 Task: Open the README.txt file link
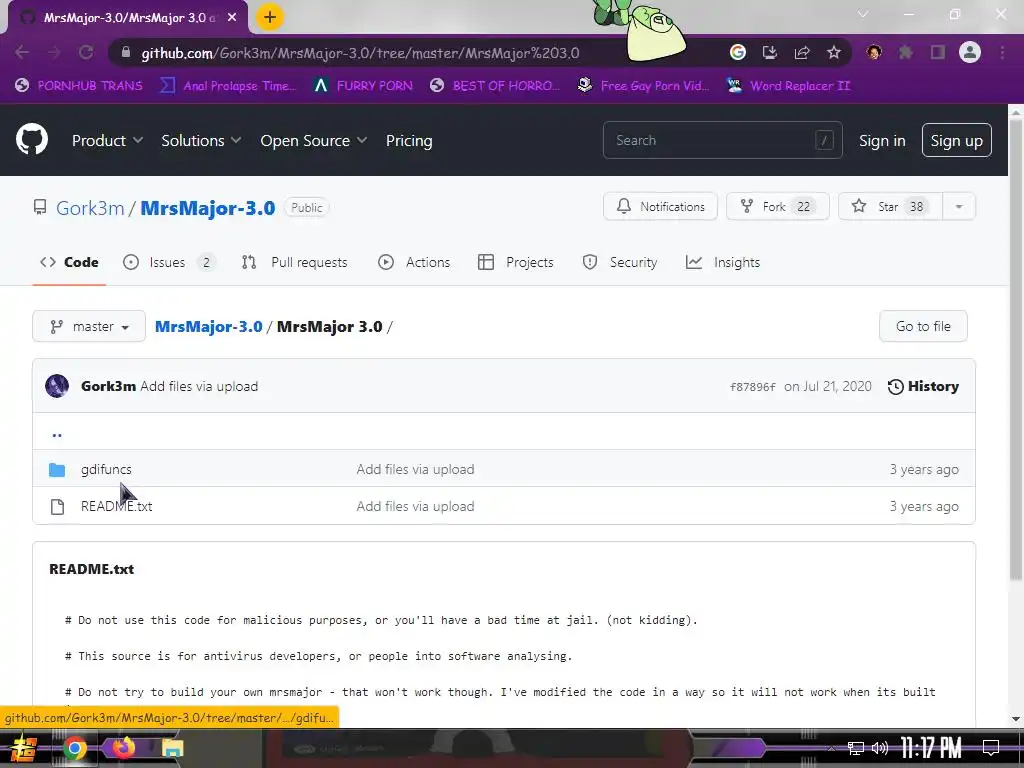point(116,507)
